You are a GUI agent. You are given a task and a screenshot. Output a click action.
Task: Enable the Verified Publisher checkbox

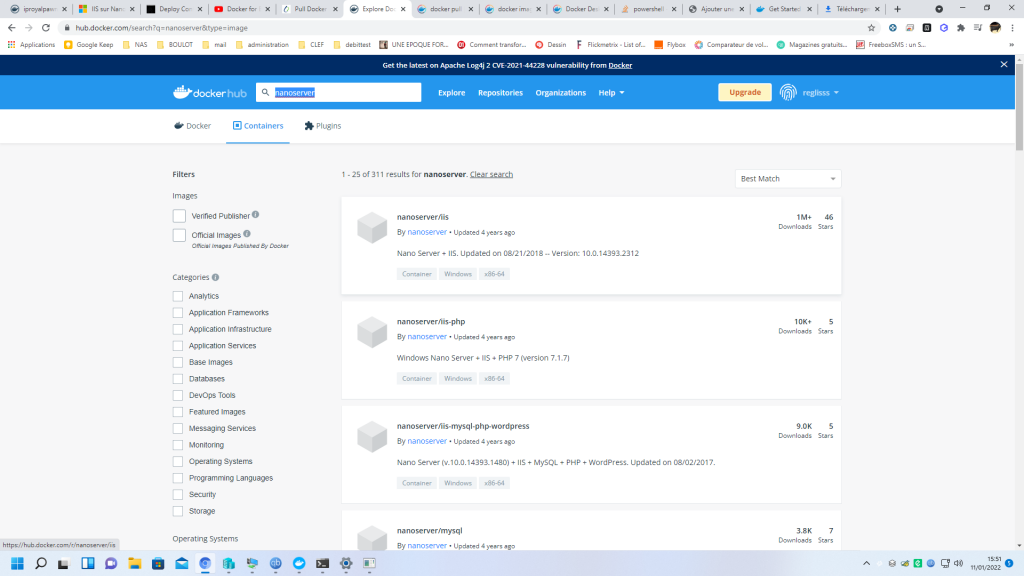(x=179, y=216)
